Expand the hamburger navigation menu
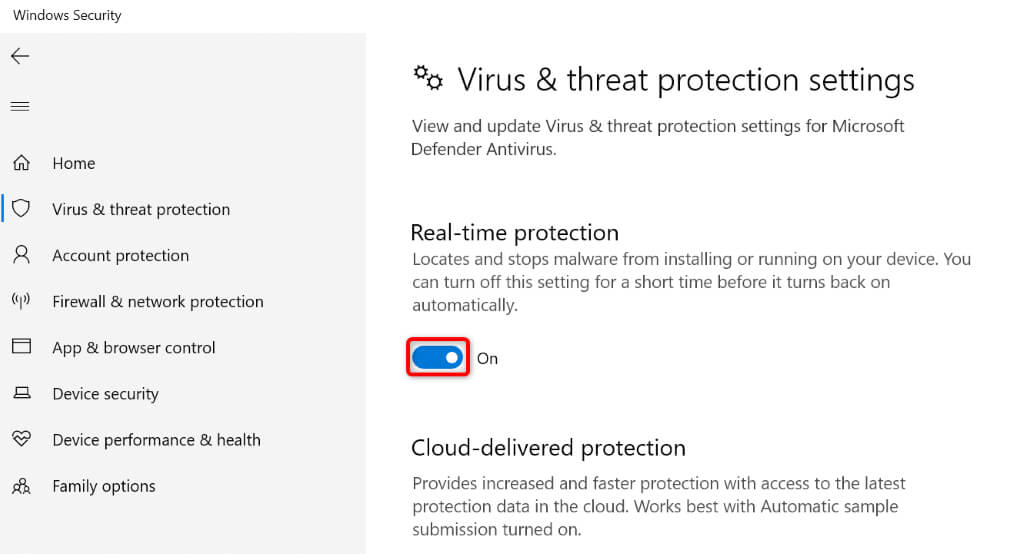Screen dimensions: 1024x554 click(20, 106)
